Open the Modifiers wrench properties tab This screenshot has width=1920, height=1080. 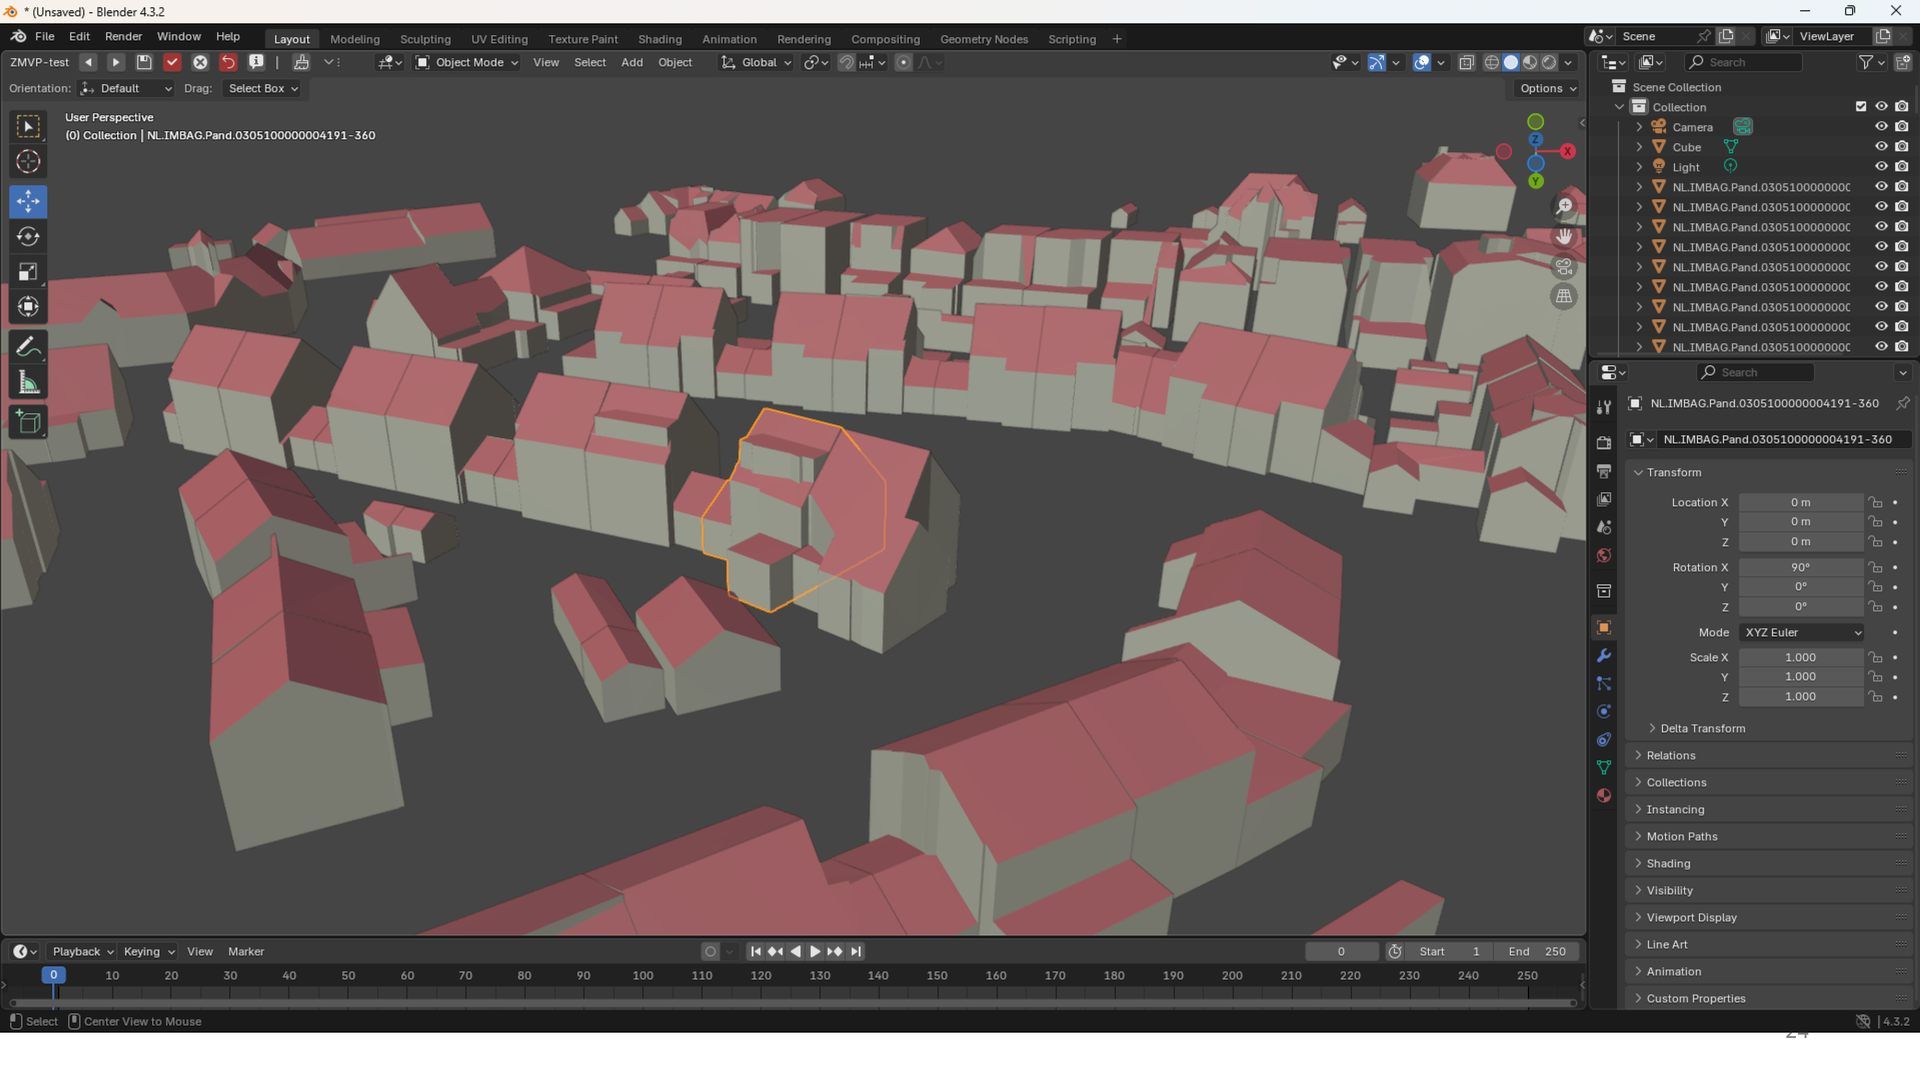[x=1604, y=656]
